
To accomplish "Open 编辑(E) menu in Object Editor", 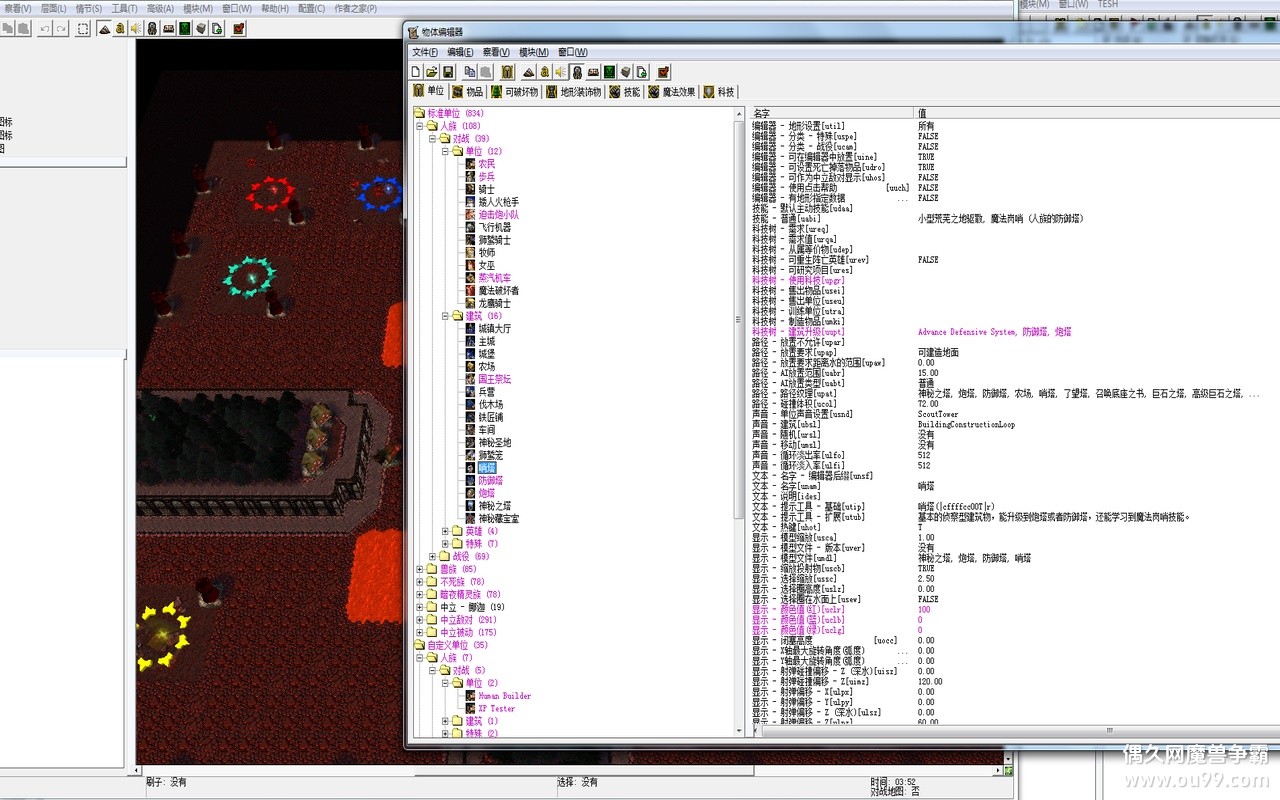I will coord(461,52).
